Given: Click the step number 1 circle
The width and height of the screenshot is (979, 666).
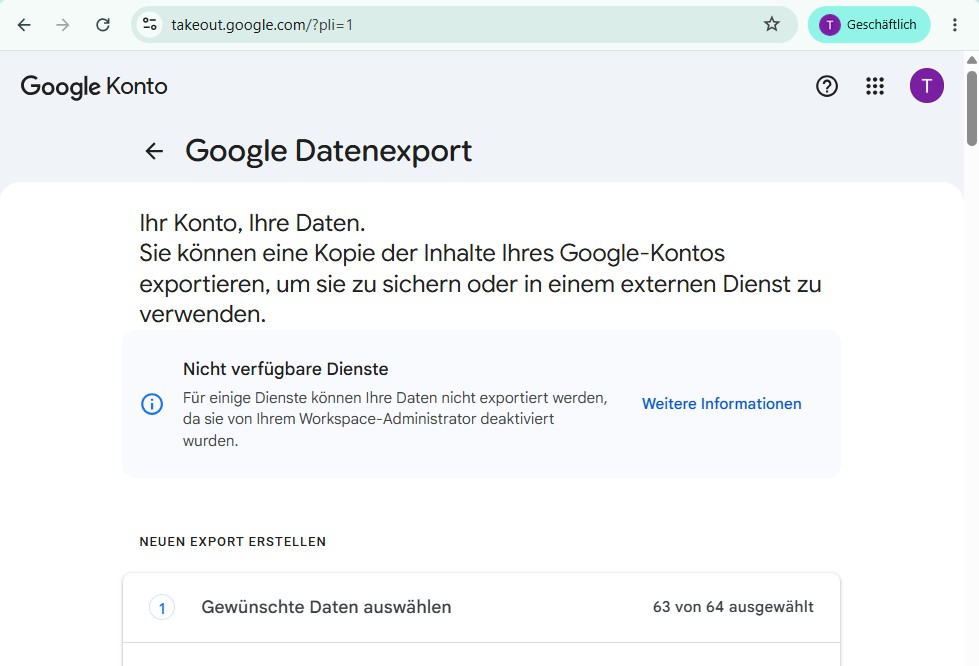Looking at the screenshot, I should coord(162,607).
